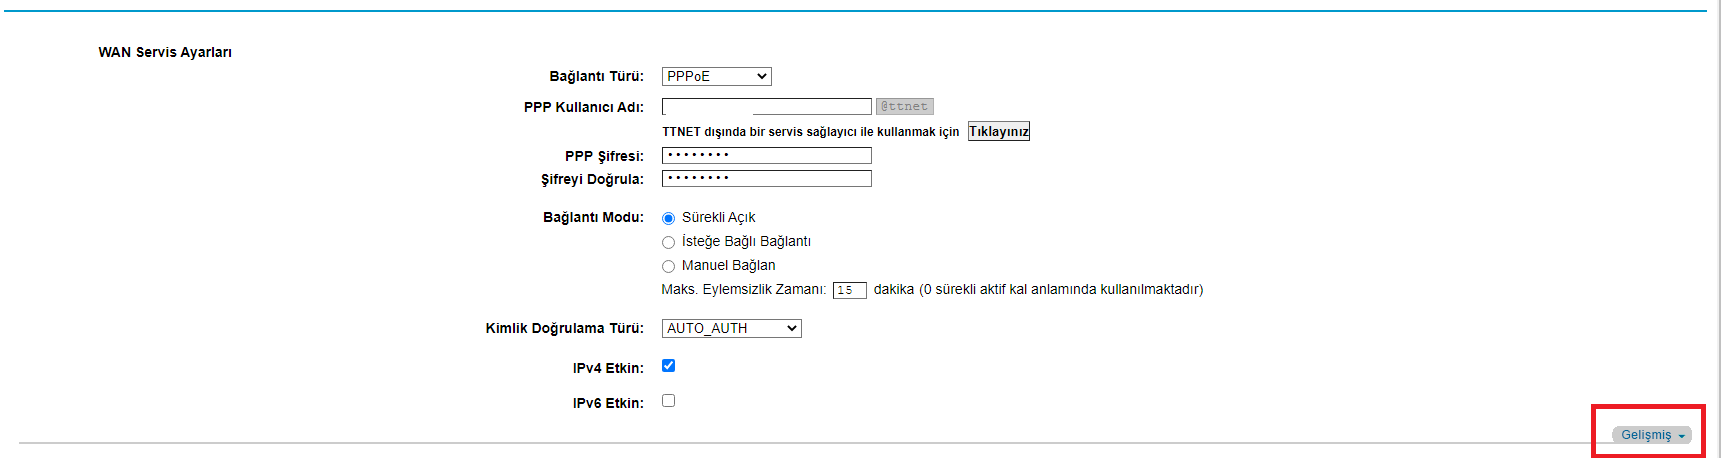Click the Manuel Bağlan label text
The image size is (1721, 458).
point(728,265)
